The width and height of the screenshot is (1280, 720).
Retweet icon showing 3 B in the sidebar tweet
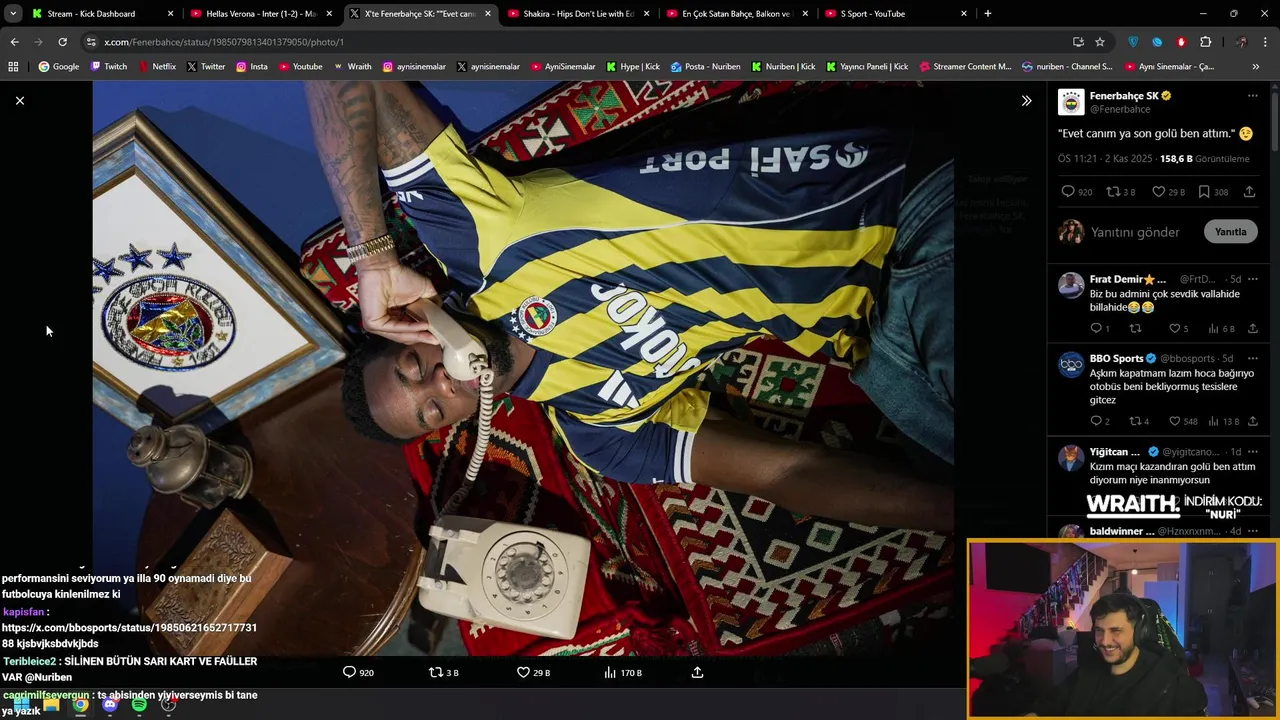tap(1112, 191)
